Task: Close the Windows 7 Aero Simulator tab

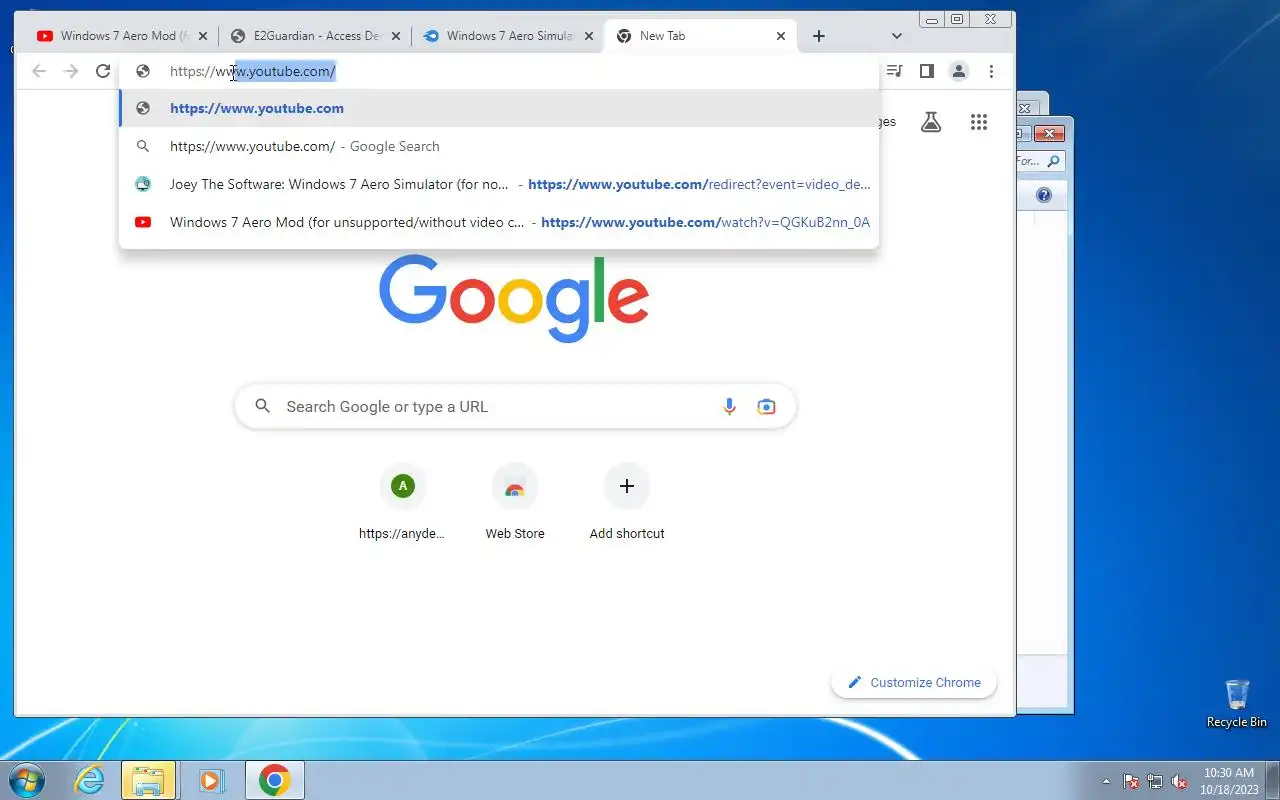Action: tap(588, 36)
